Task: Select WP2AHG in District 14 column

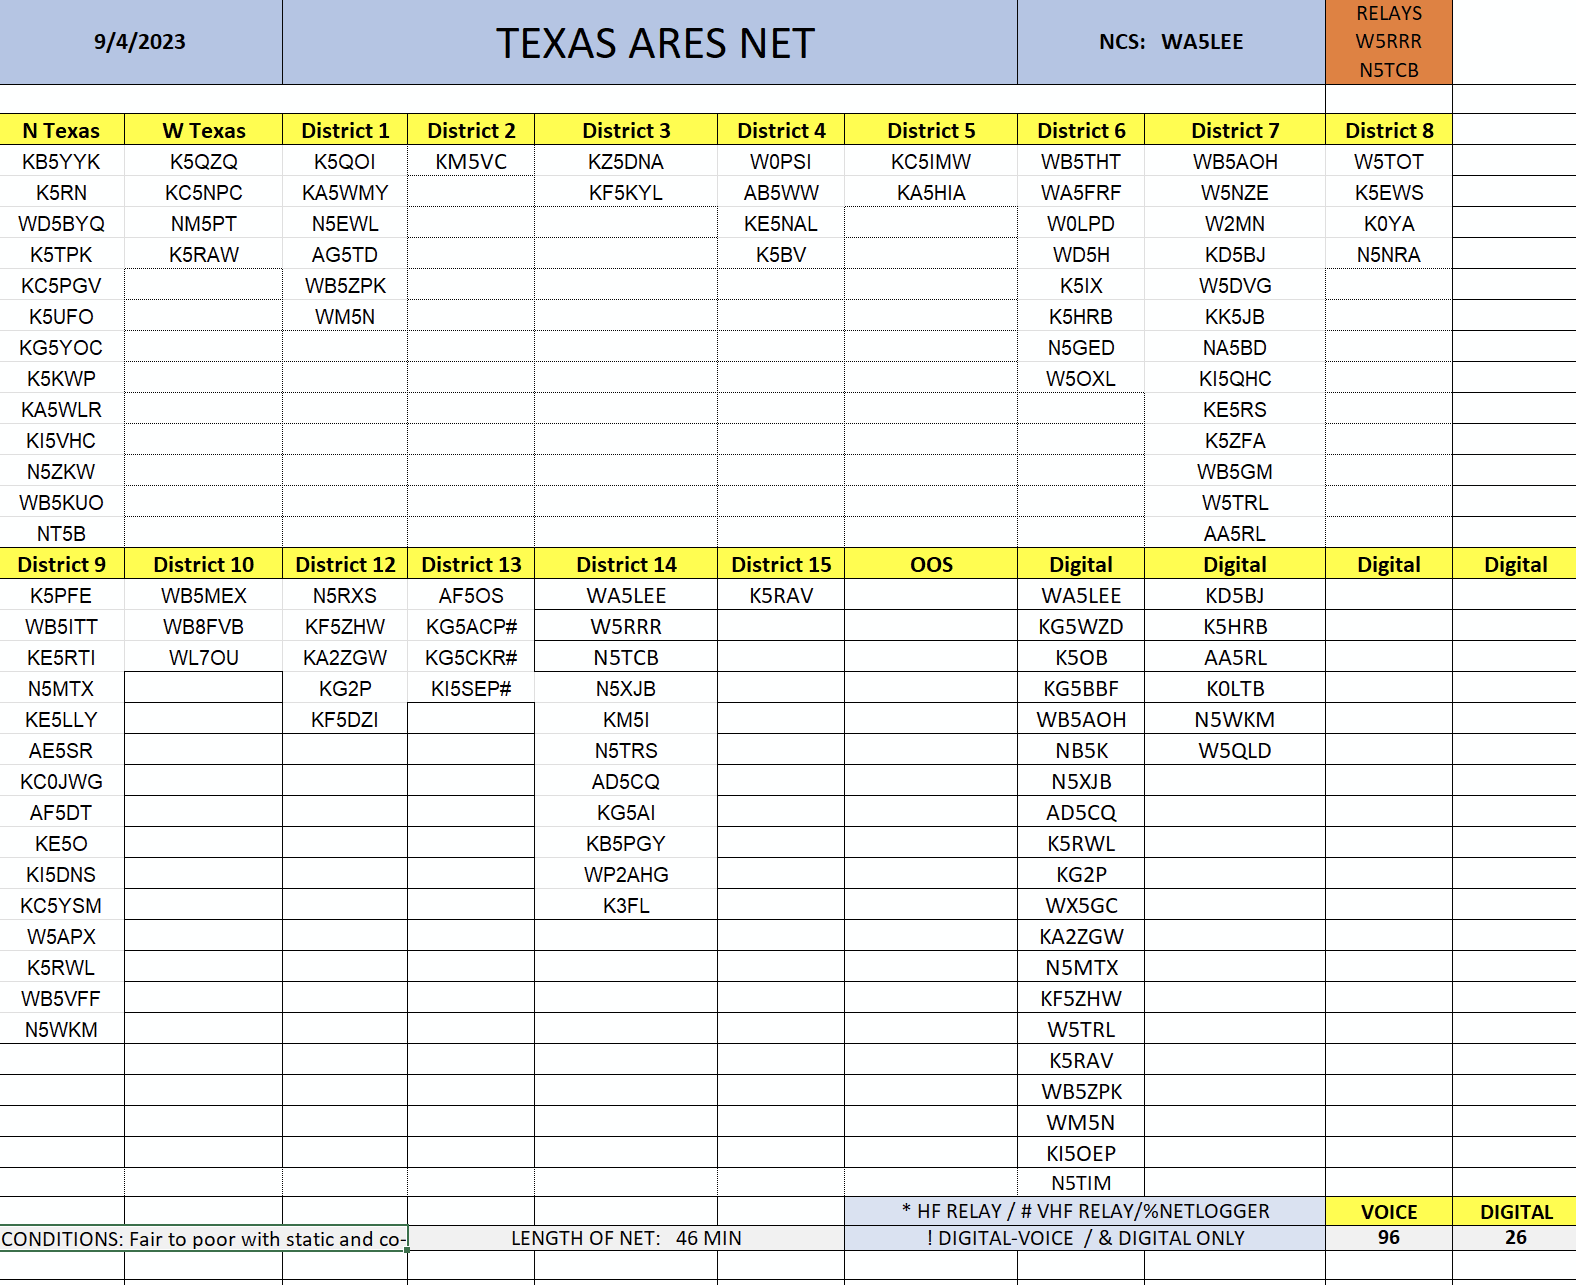Action: pos(626,874)
